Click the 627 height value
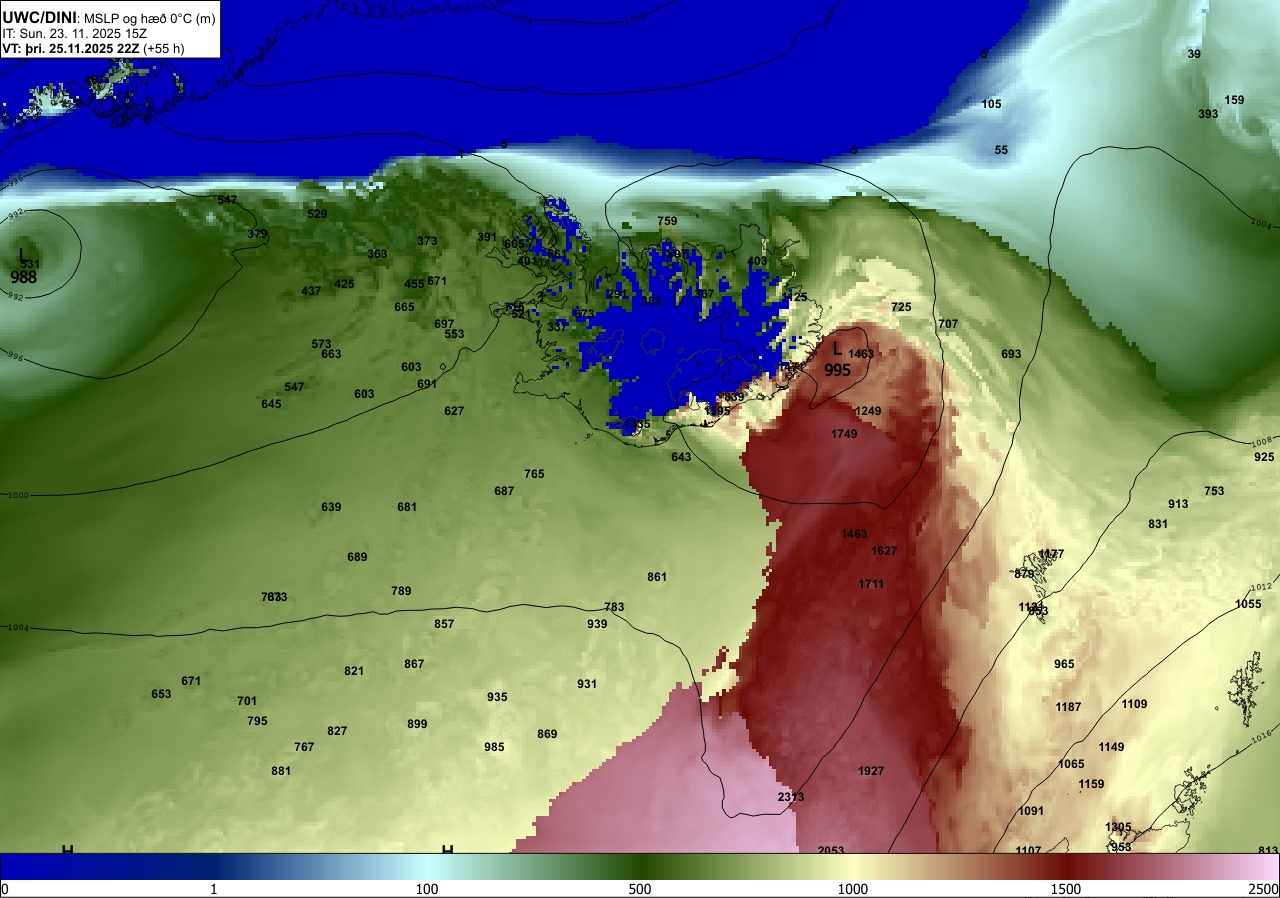The width and height of the screenshot is (1280, 898). [454, 411]
